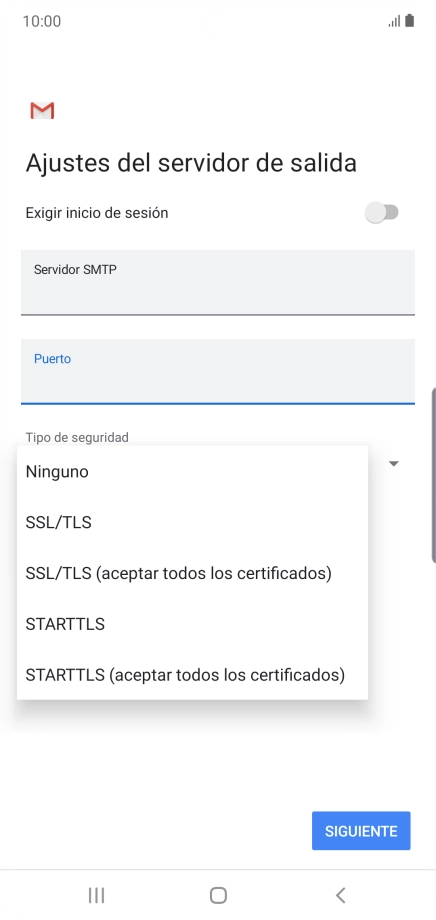
Task: Check the battery status icon
Action: 410,21
